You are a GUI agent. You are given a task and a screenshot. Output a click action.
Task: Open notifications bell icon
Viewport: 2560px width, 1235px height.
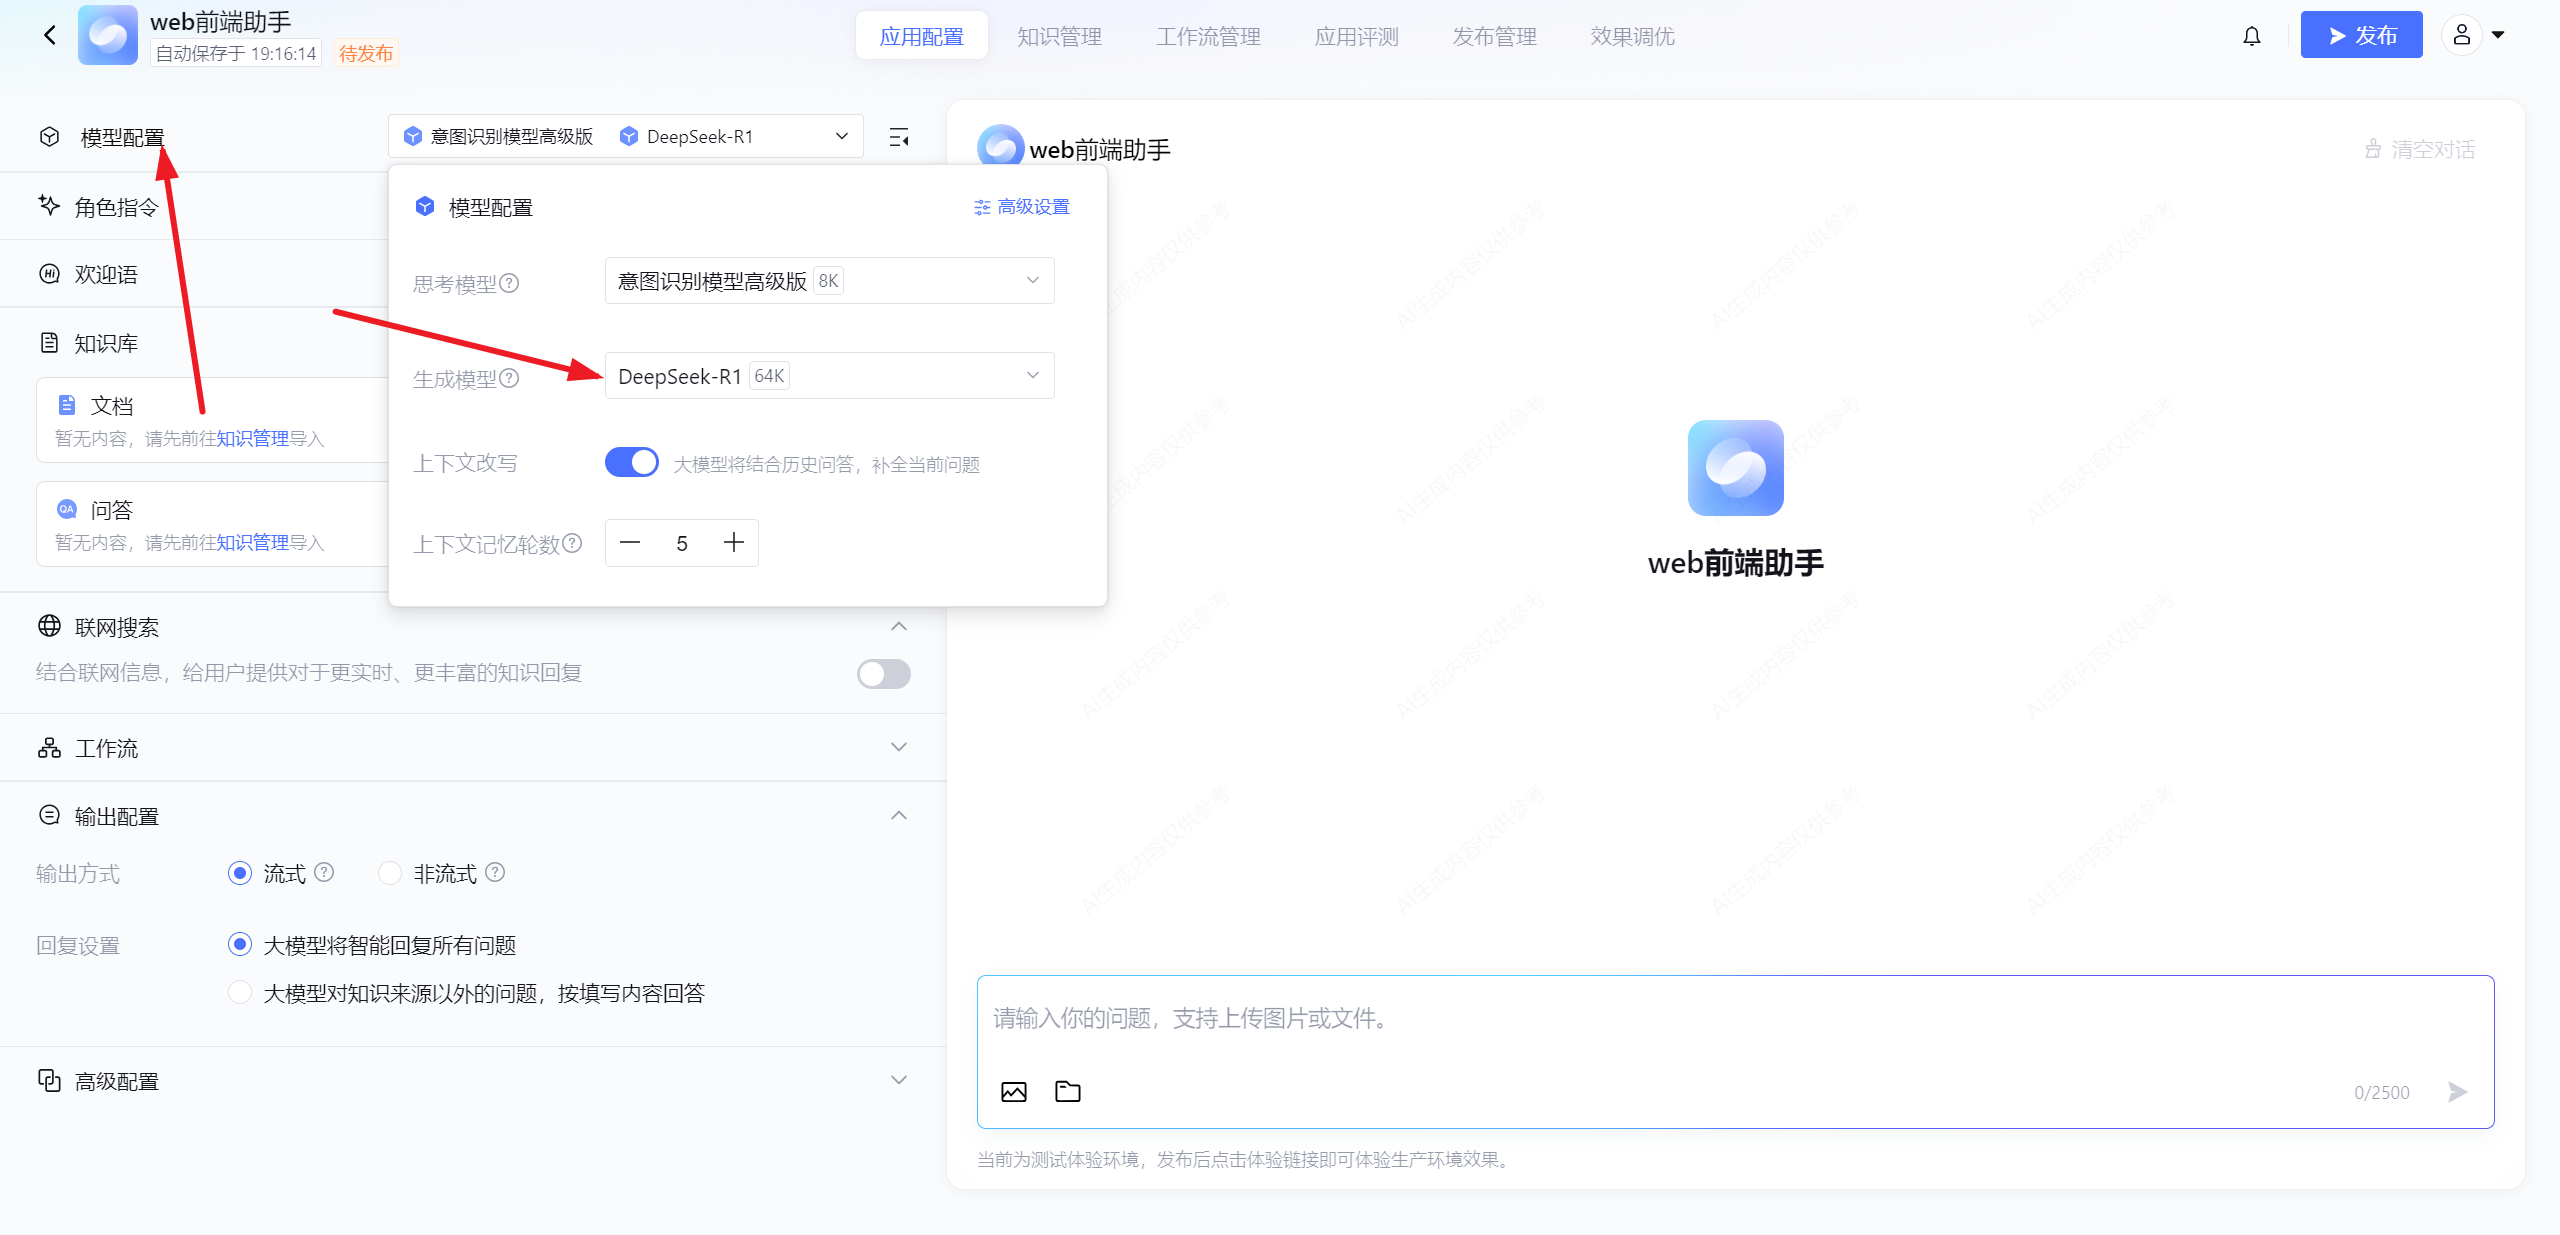coord(2251,36)
